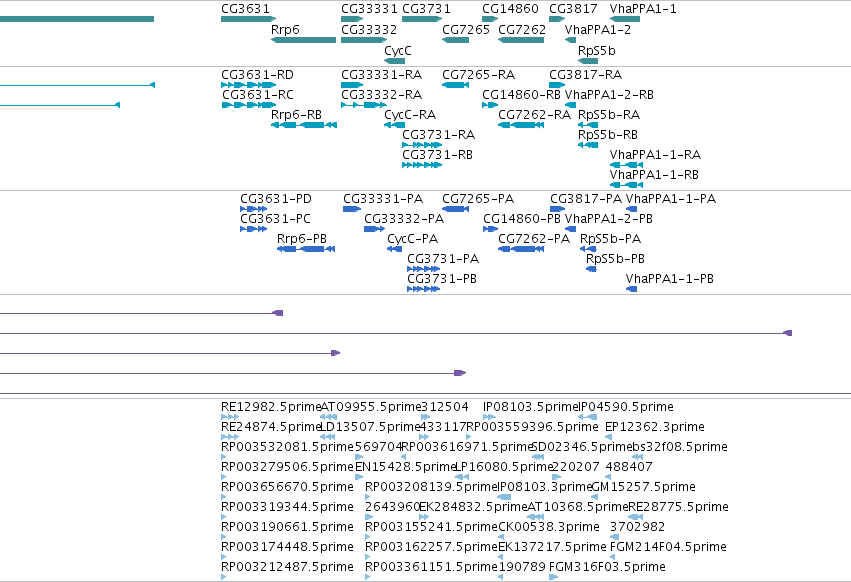Select the CycC gene arrow
Viewport: 851px width, 582px height.
tap(395, 61)
